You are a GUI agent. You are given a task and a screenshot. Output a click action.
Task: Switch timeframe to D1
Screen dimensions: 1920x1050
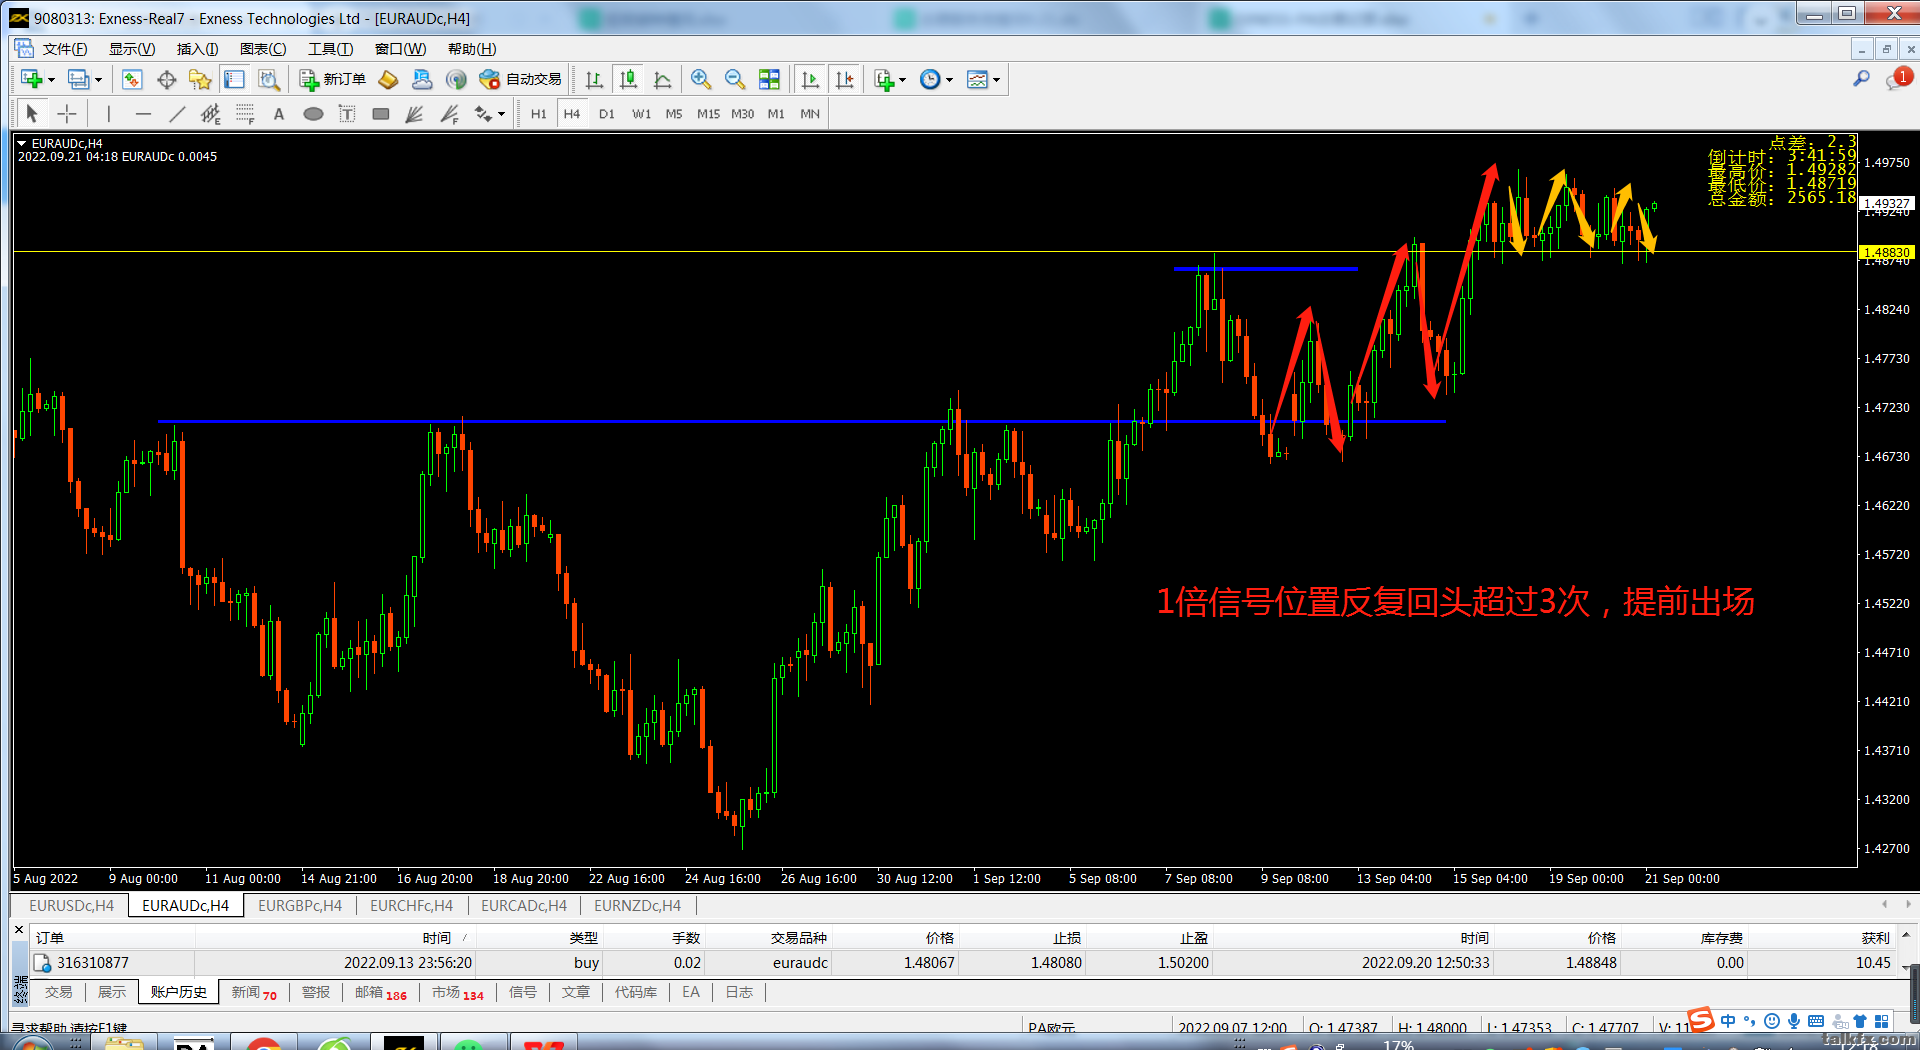(607, 114)
